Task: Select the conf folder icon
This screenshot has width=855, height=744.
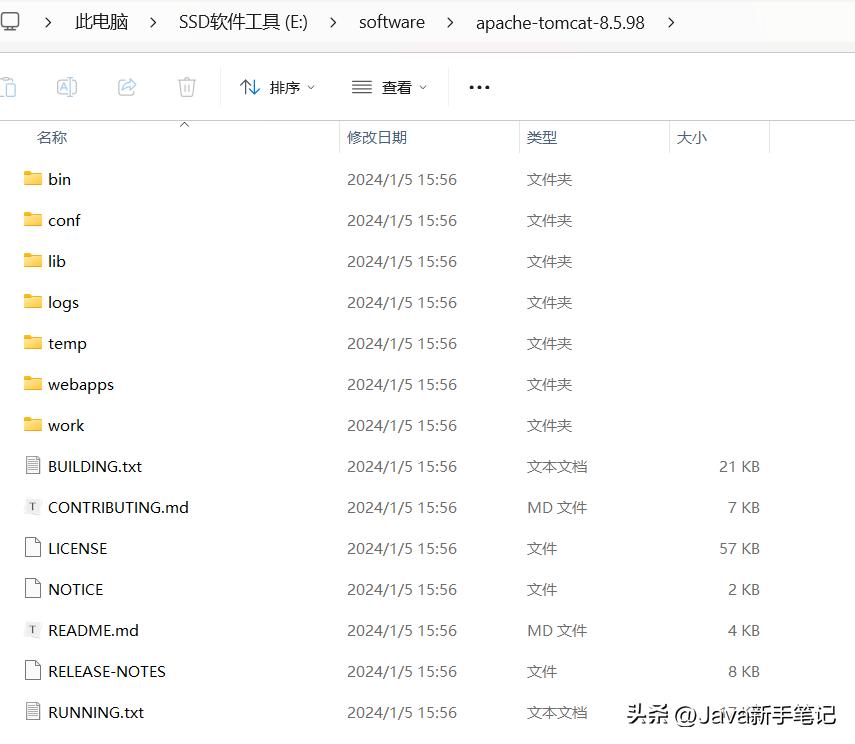Action: click(33, 219)
